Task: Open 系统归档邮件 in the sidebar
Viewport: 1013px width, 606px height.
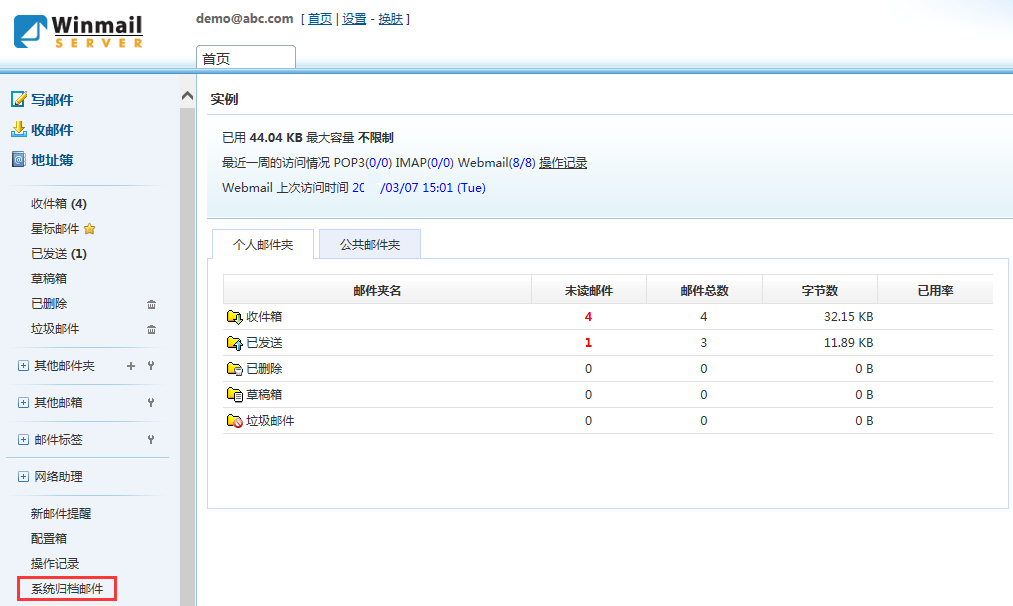Action: point(67,589)
